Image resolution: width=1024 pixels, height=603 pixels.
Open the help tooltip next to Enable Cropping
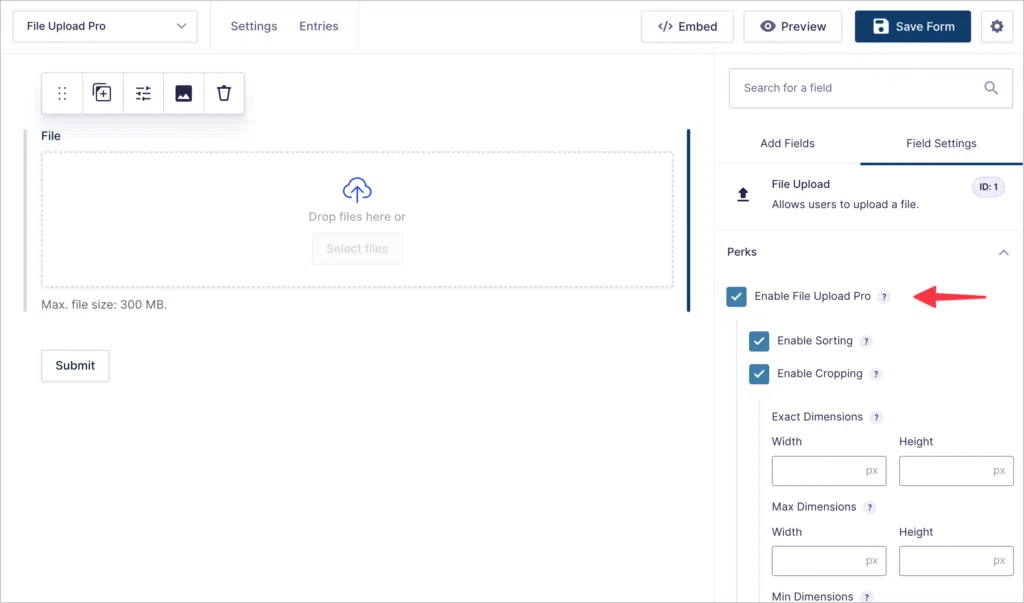(x=877, y=374)
